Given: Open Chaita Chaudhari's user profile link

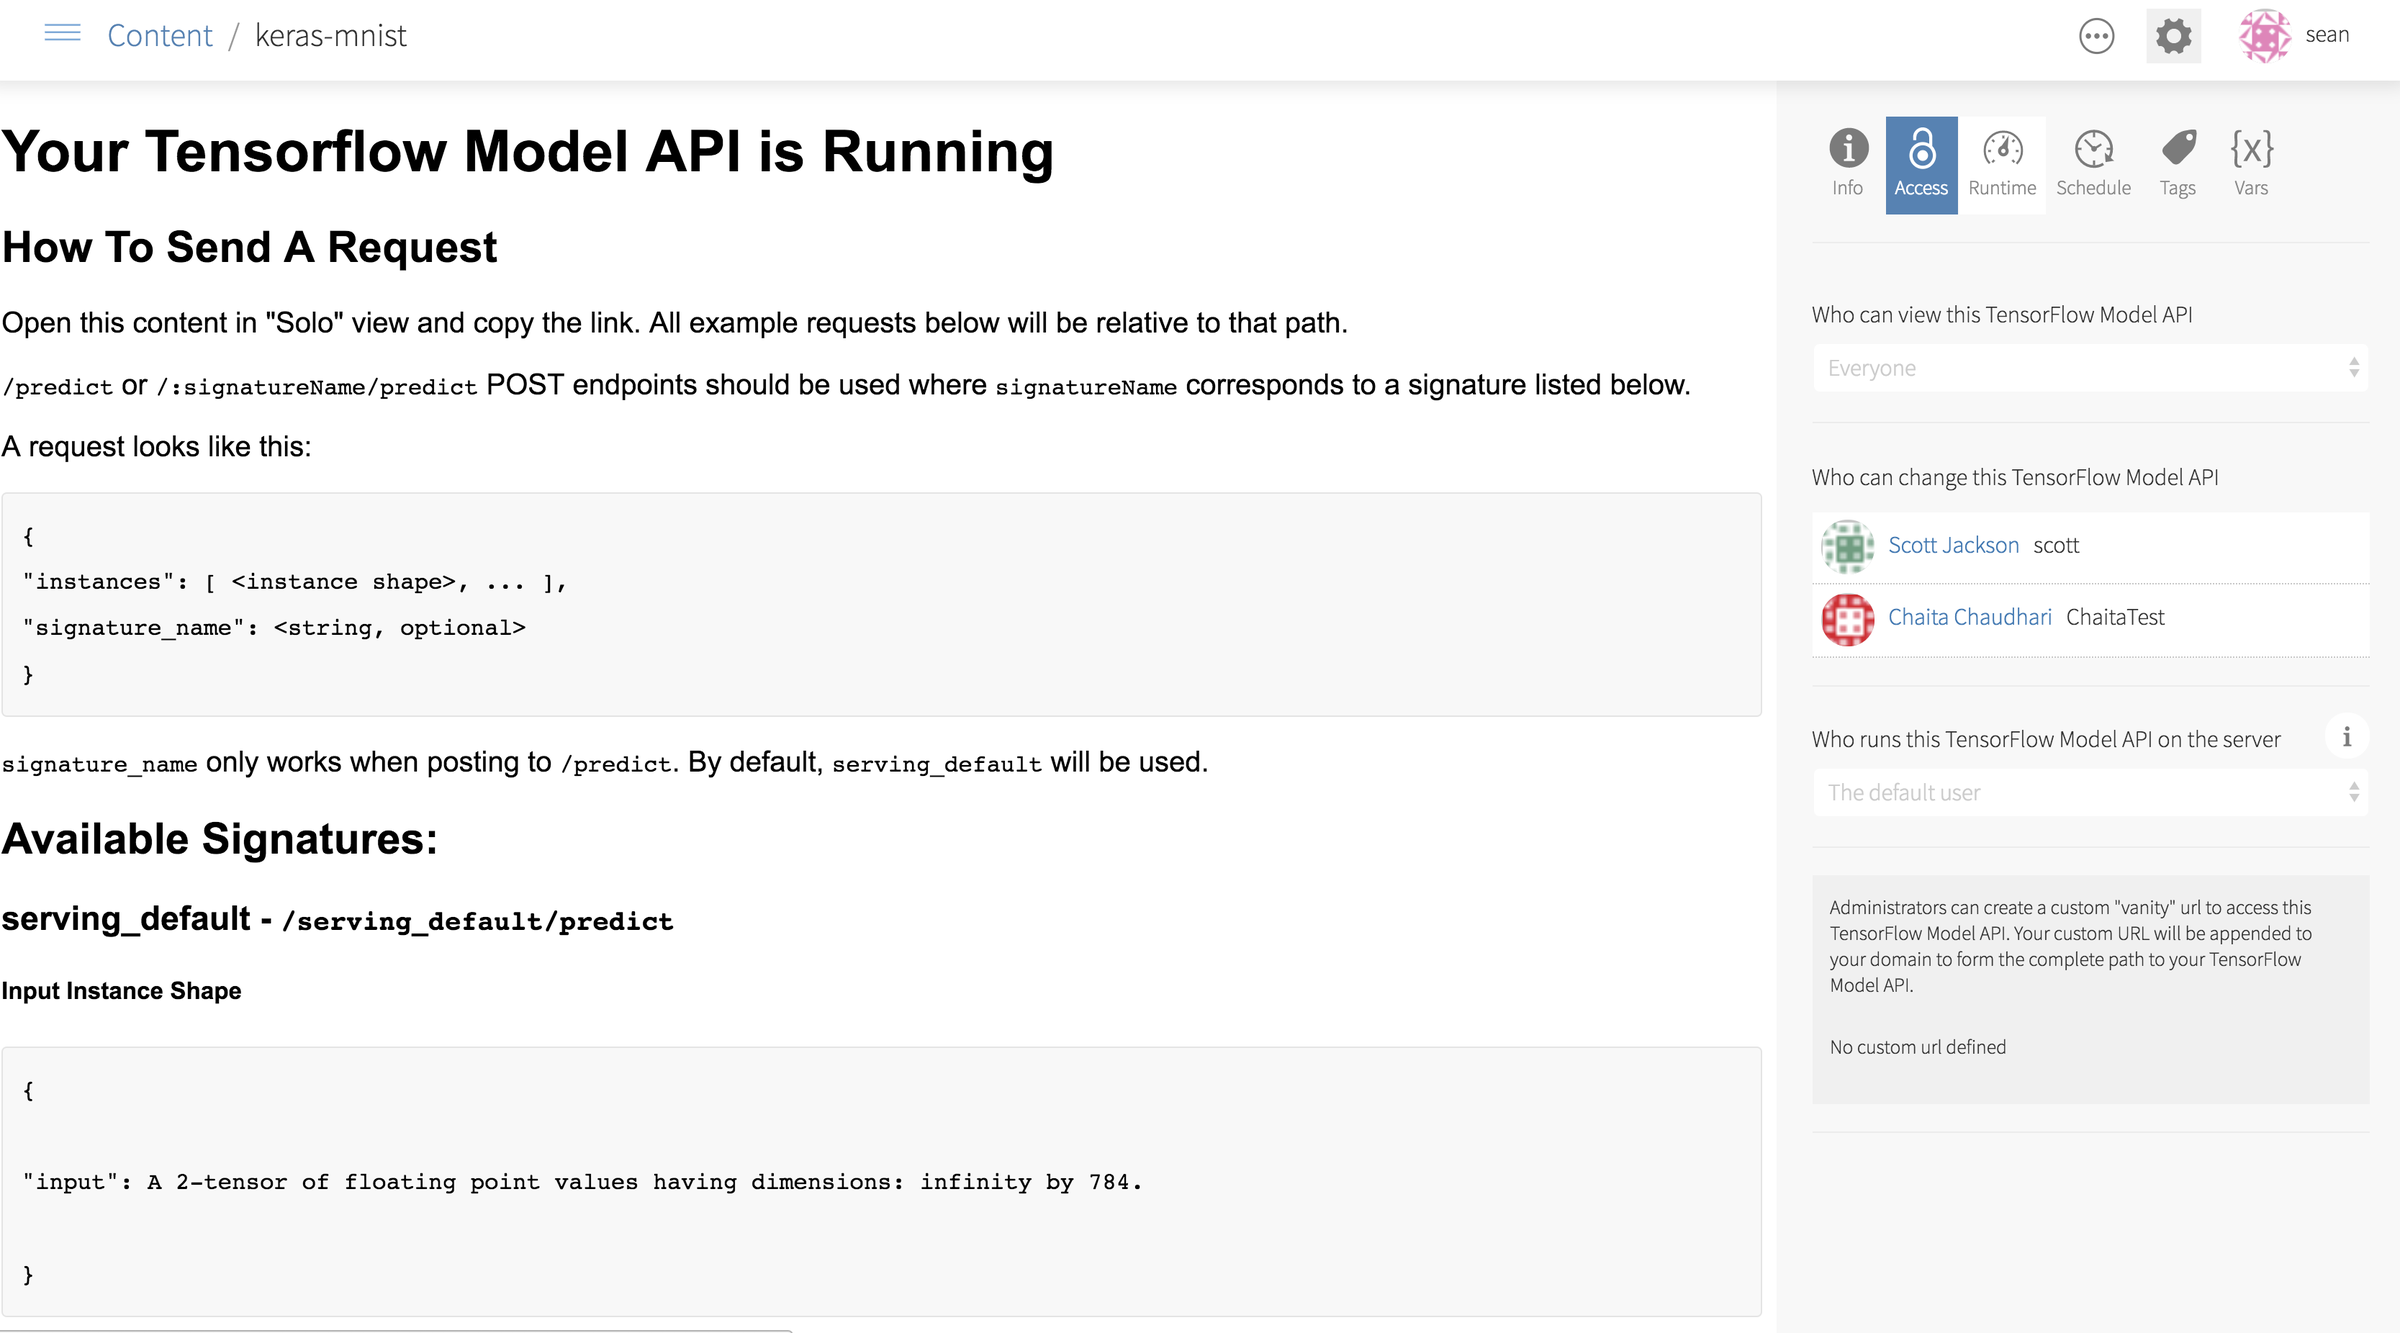Looking at the screenshot, I should coord(1968,617).
